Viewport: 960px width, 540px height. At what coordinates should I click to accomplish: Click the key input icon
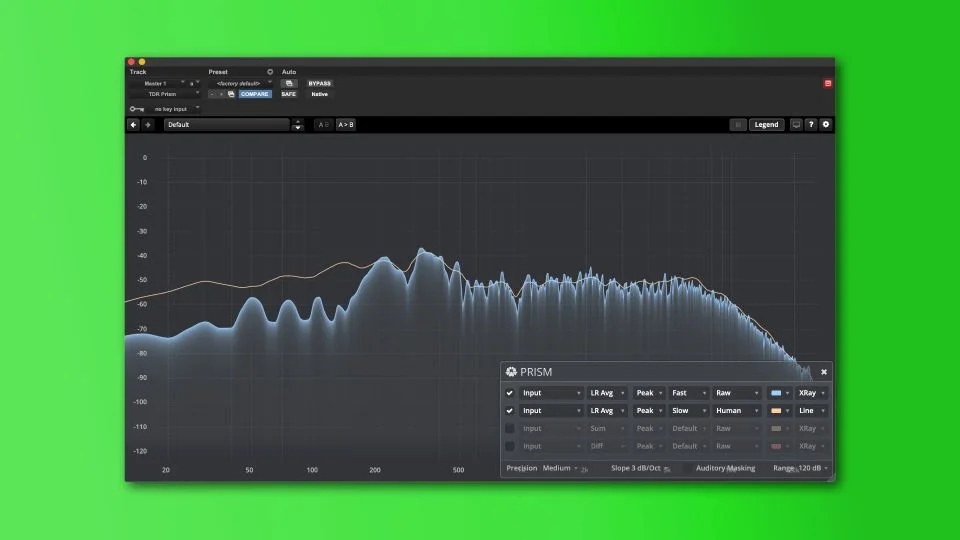click(137, 109)
